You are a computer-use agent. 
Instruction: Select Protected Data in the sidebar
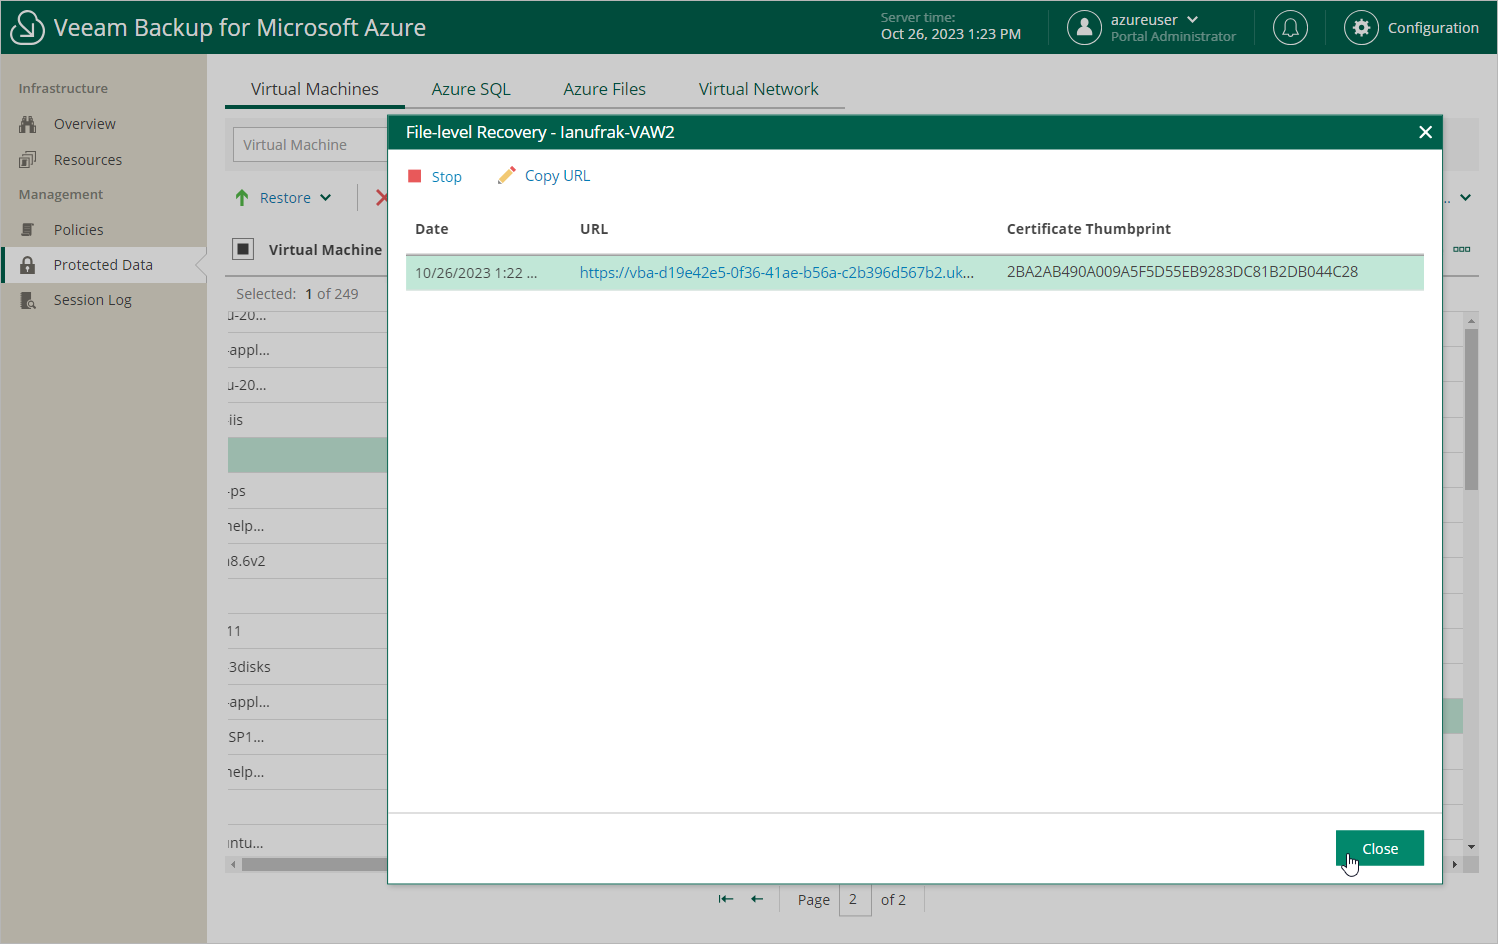[103, 265]
